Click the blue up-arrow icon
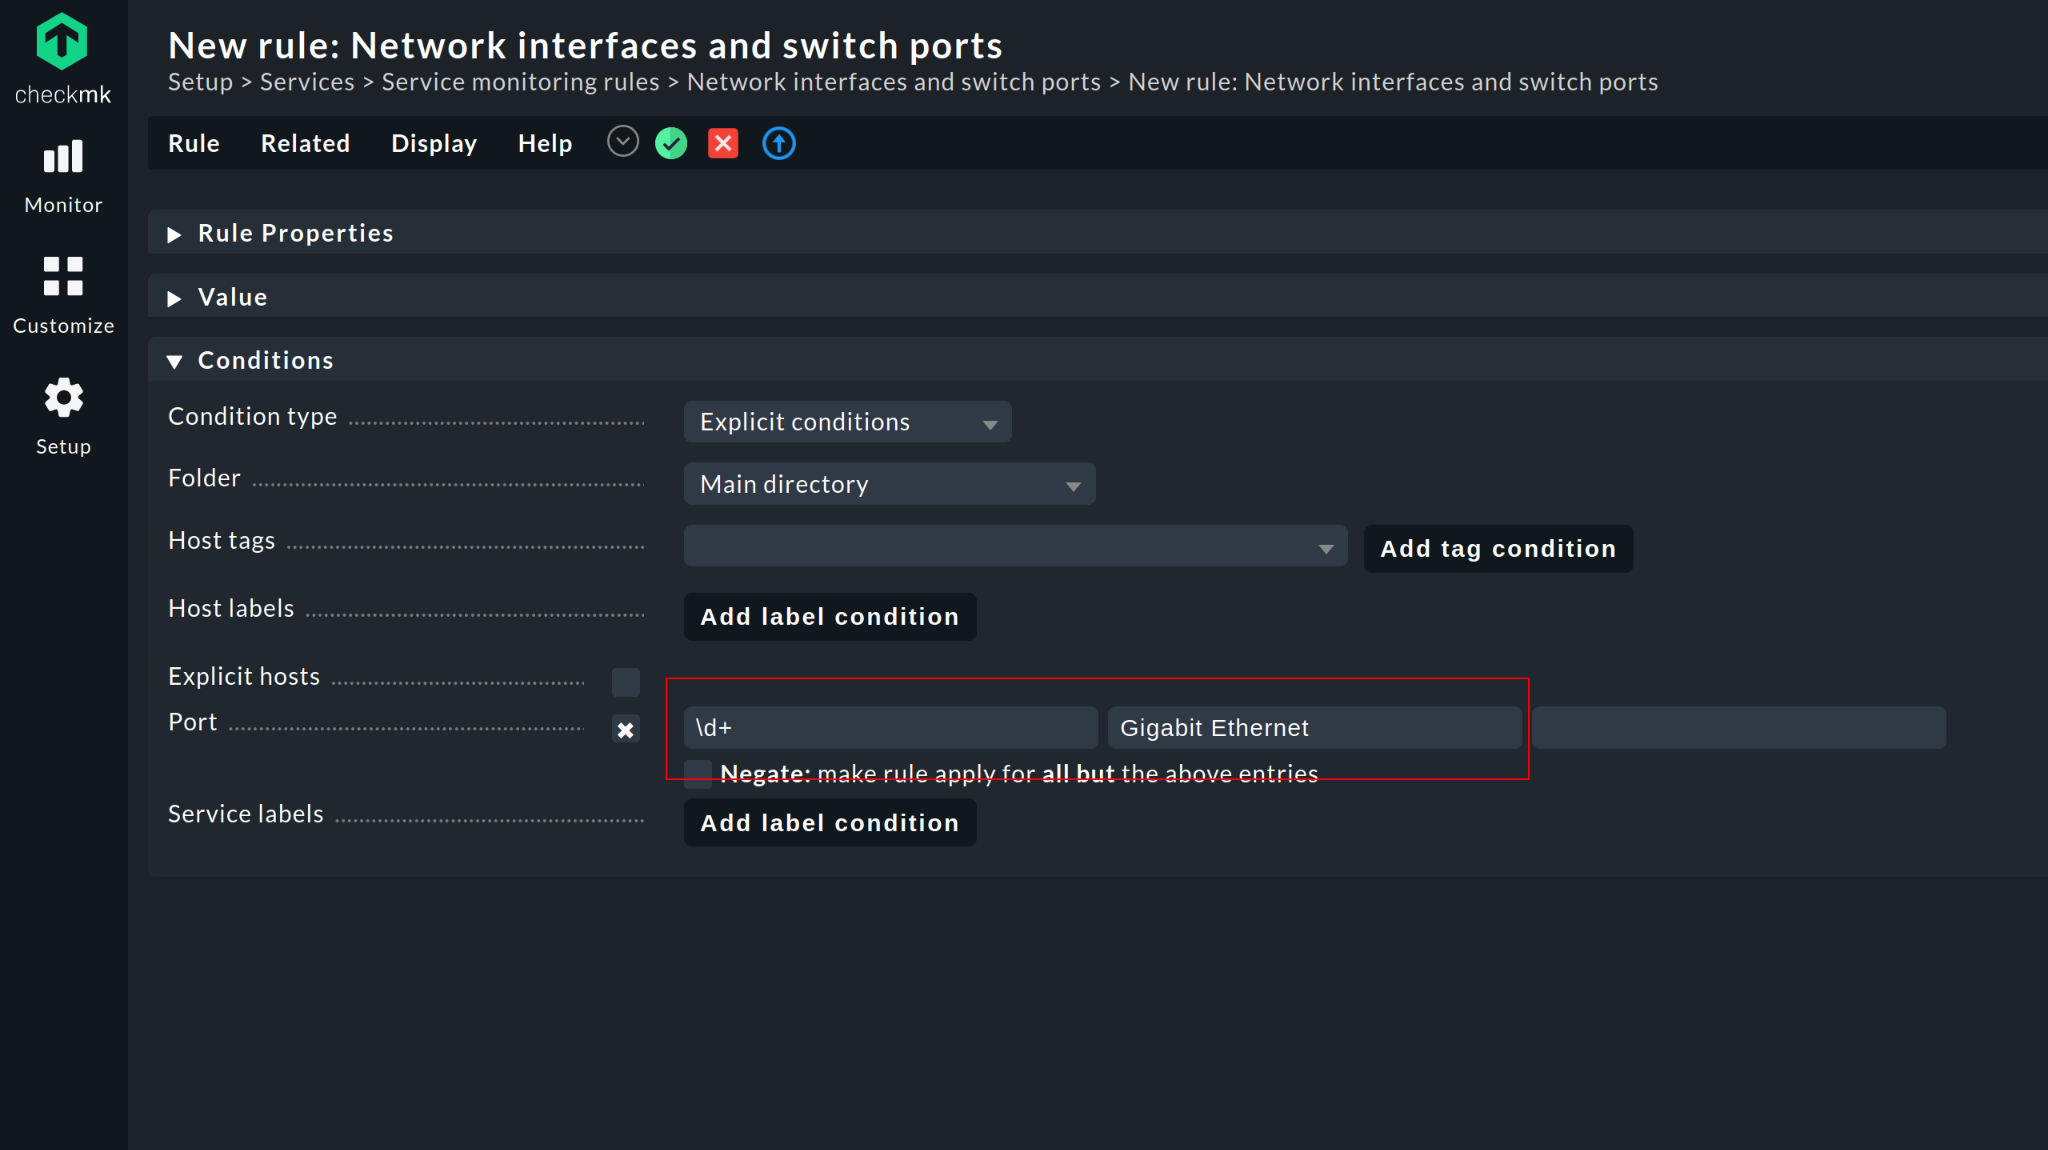 pos(779,144)
